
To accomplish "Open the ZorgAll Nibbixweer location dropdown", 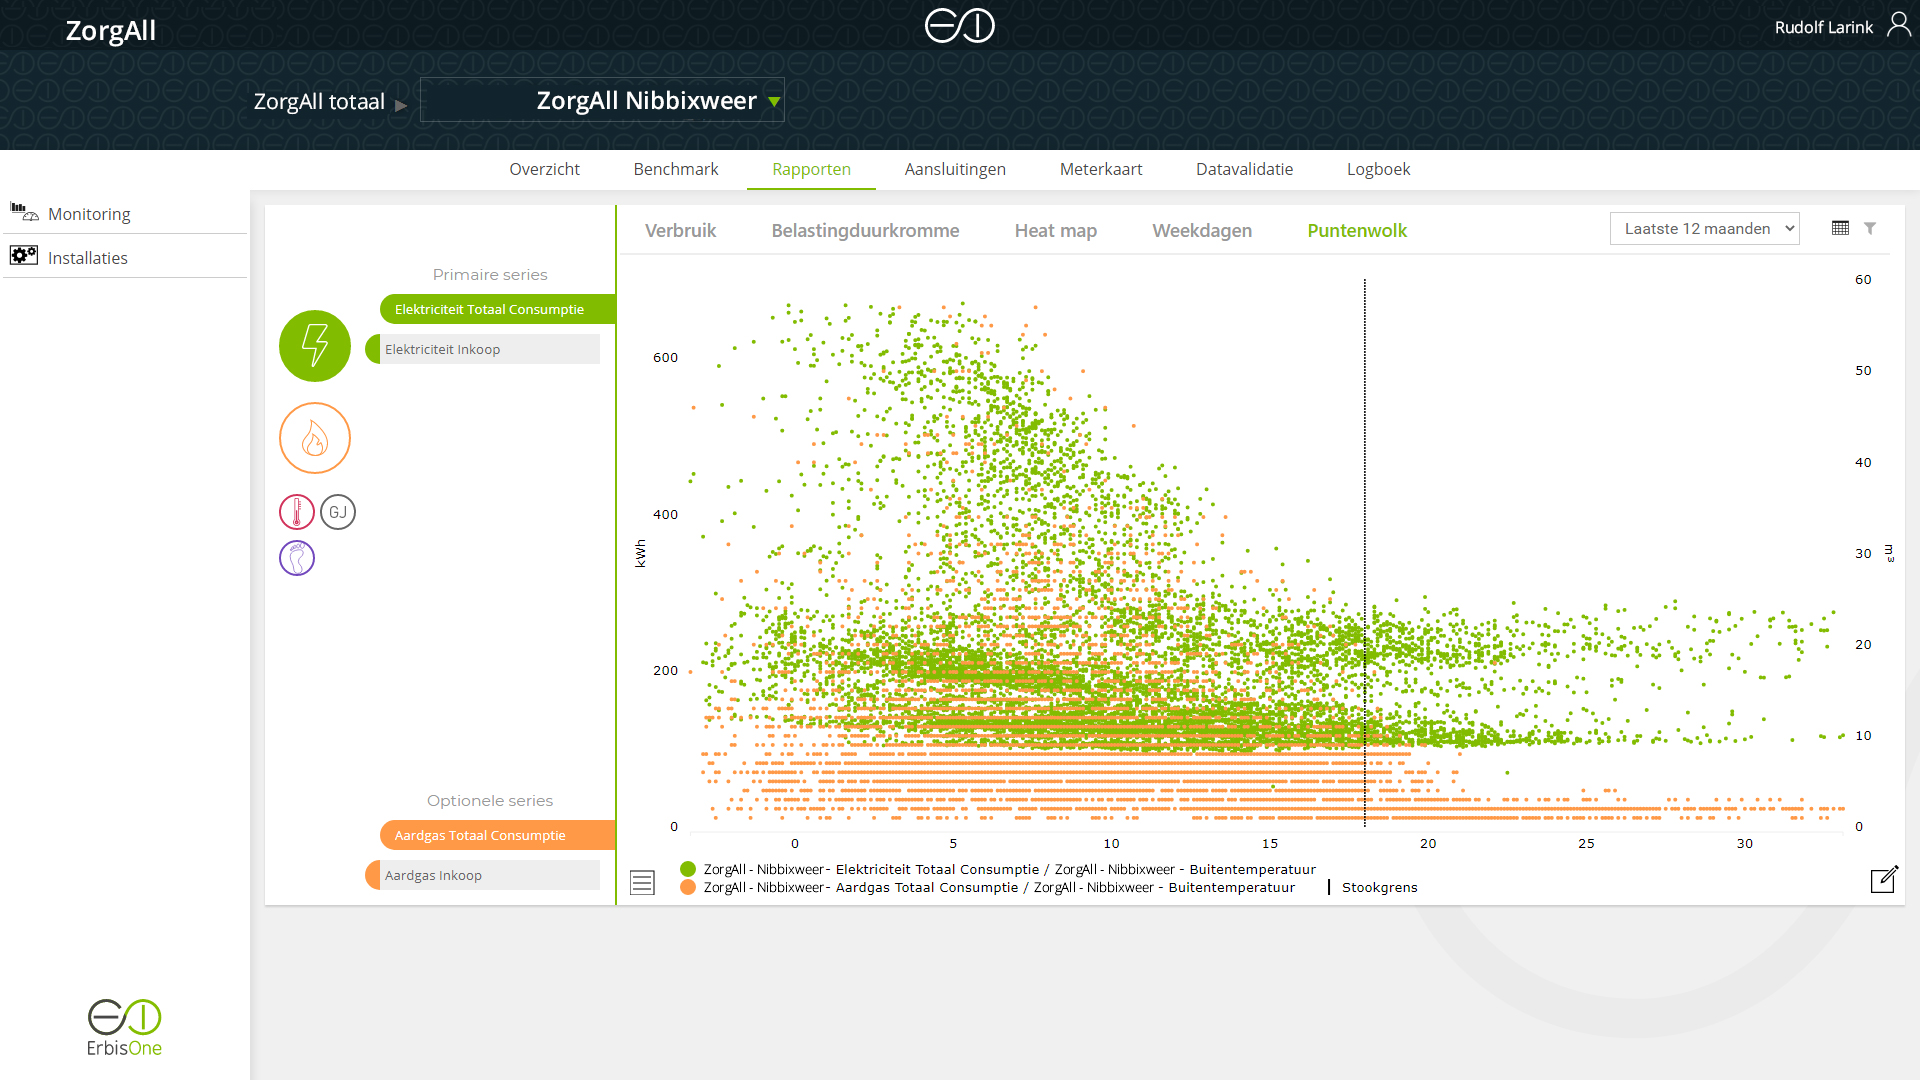I will [602, 100].
